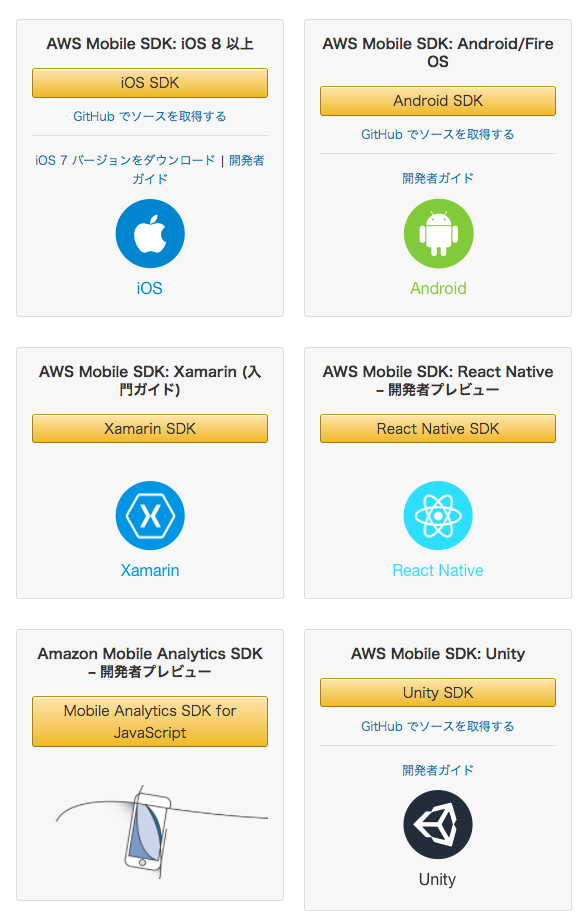Download the iOS SDK
Viewport: 582px width, 924px height.
(150, 83)
